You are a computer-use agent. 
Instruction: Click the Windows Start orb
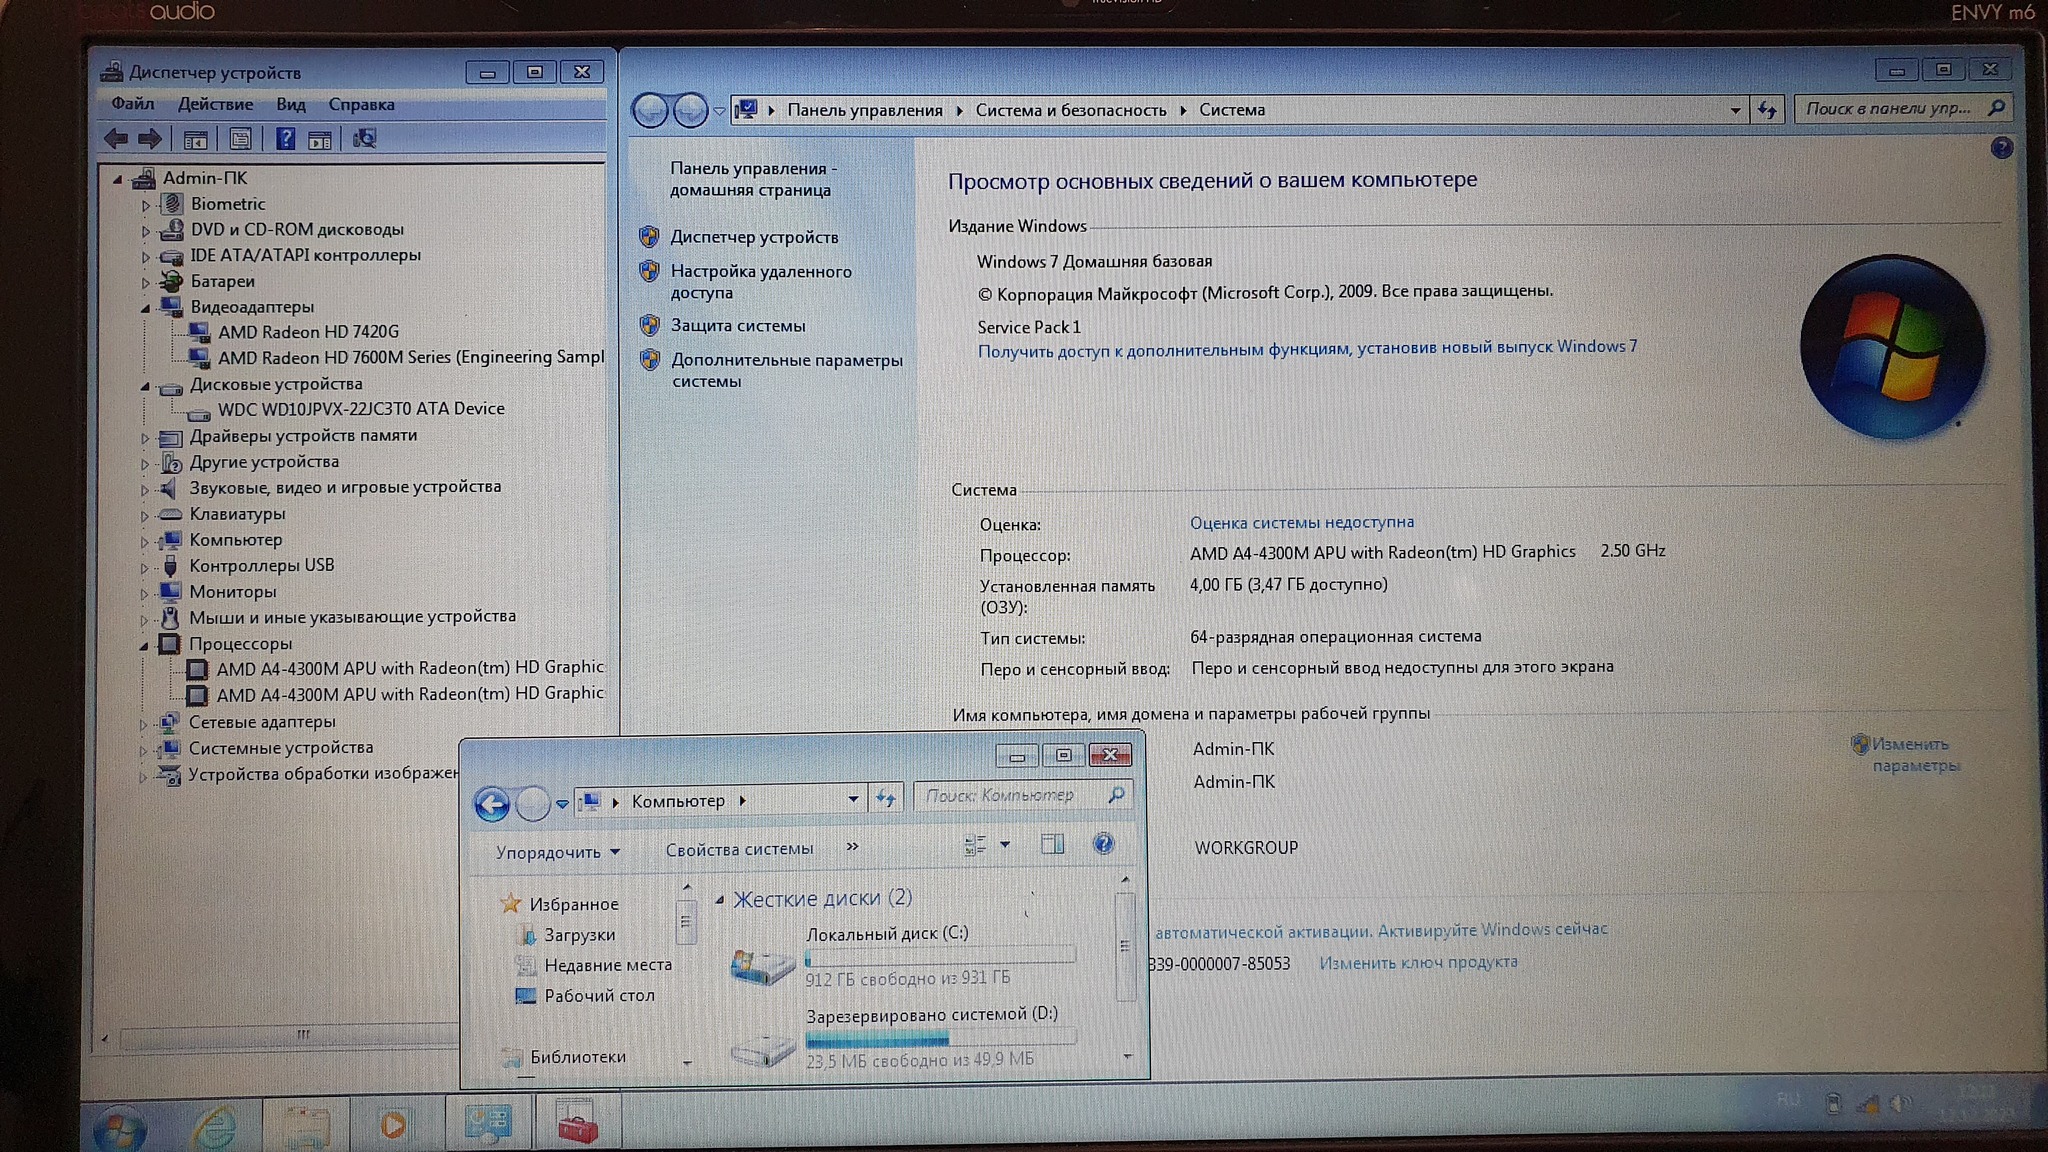pos(120,1128)
